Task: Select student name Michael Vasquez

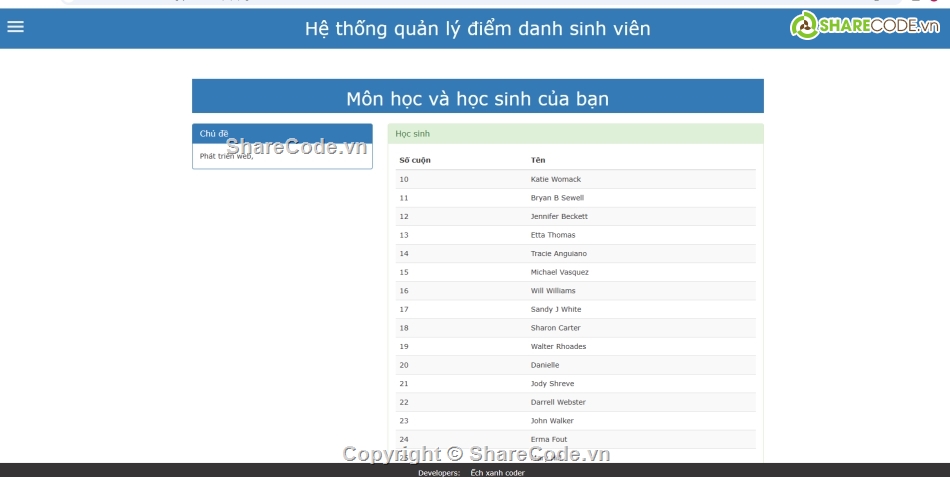Action: pos(560,272)
